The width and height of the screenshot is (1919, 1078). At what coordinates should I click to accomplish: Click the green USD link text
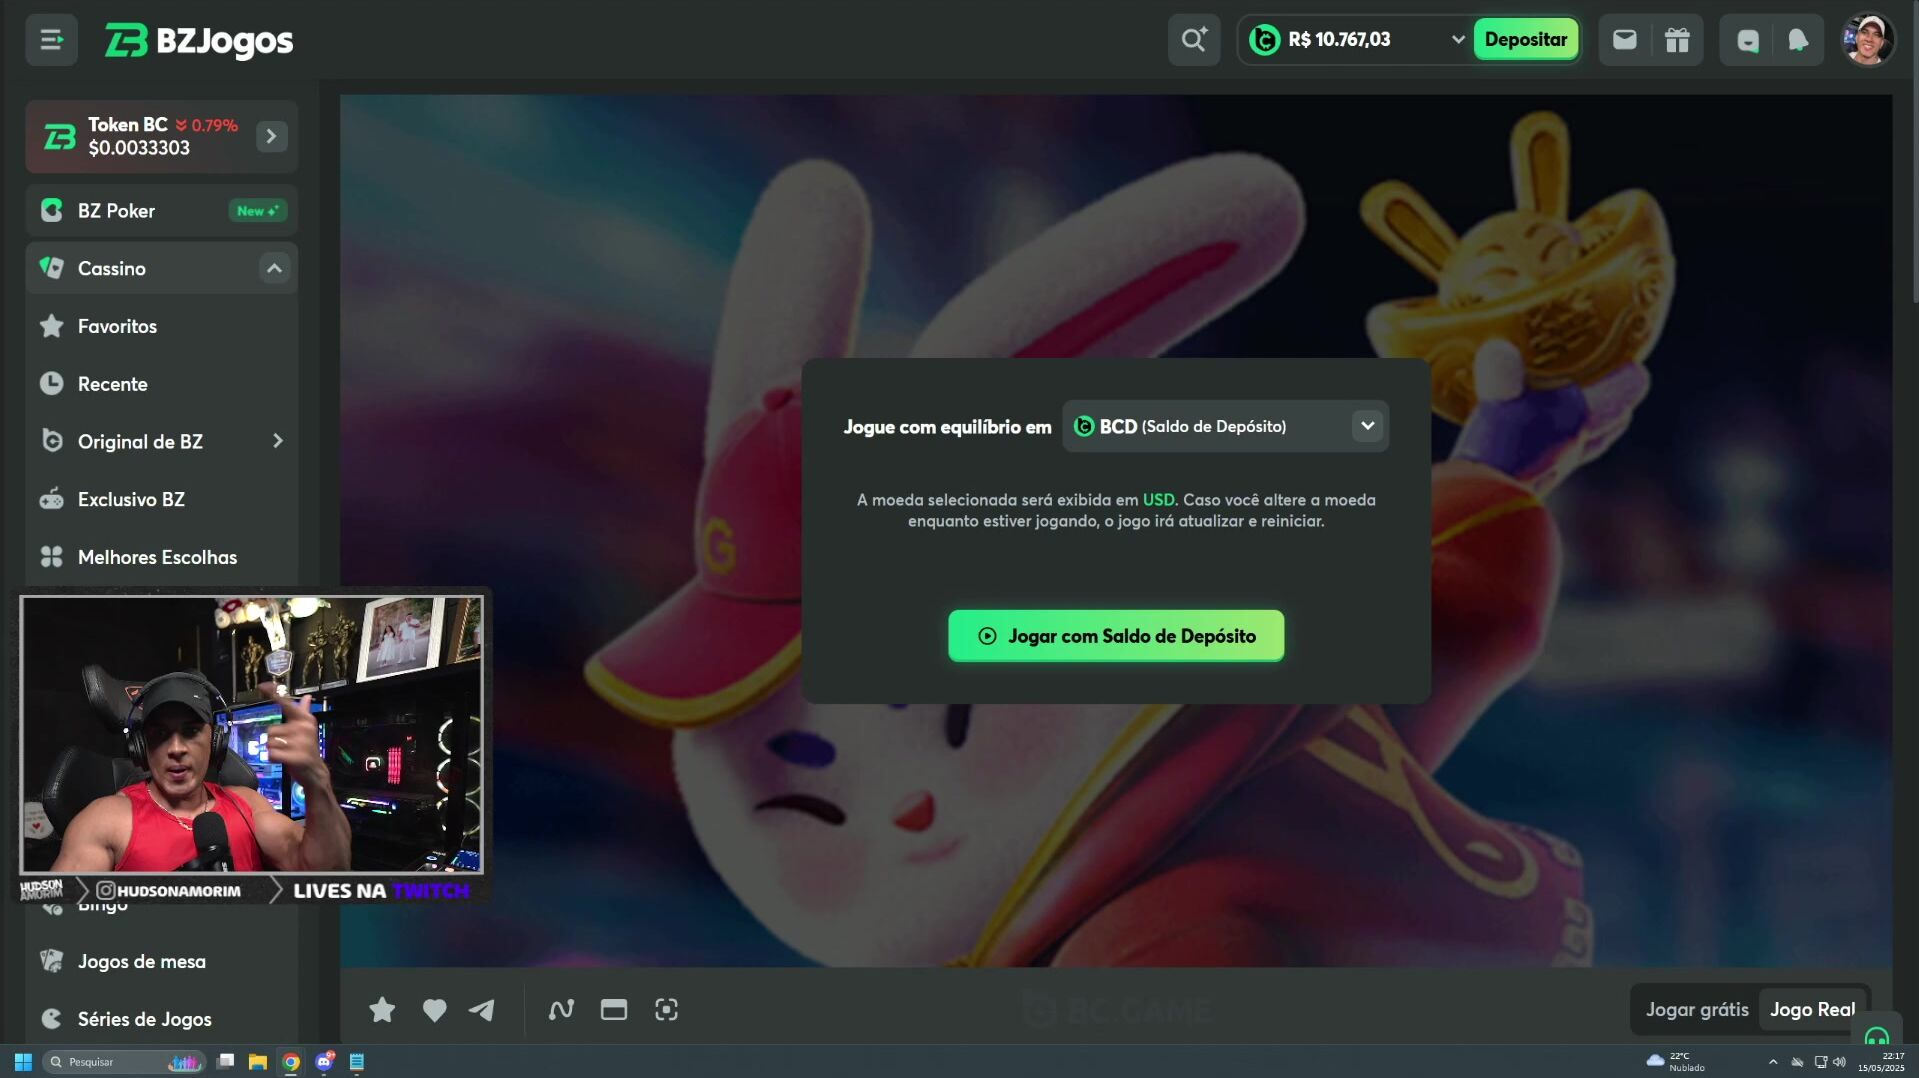pos(1158,500)
